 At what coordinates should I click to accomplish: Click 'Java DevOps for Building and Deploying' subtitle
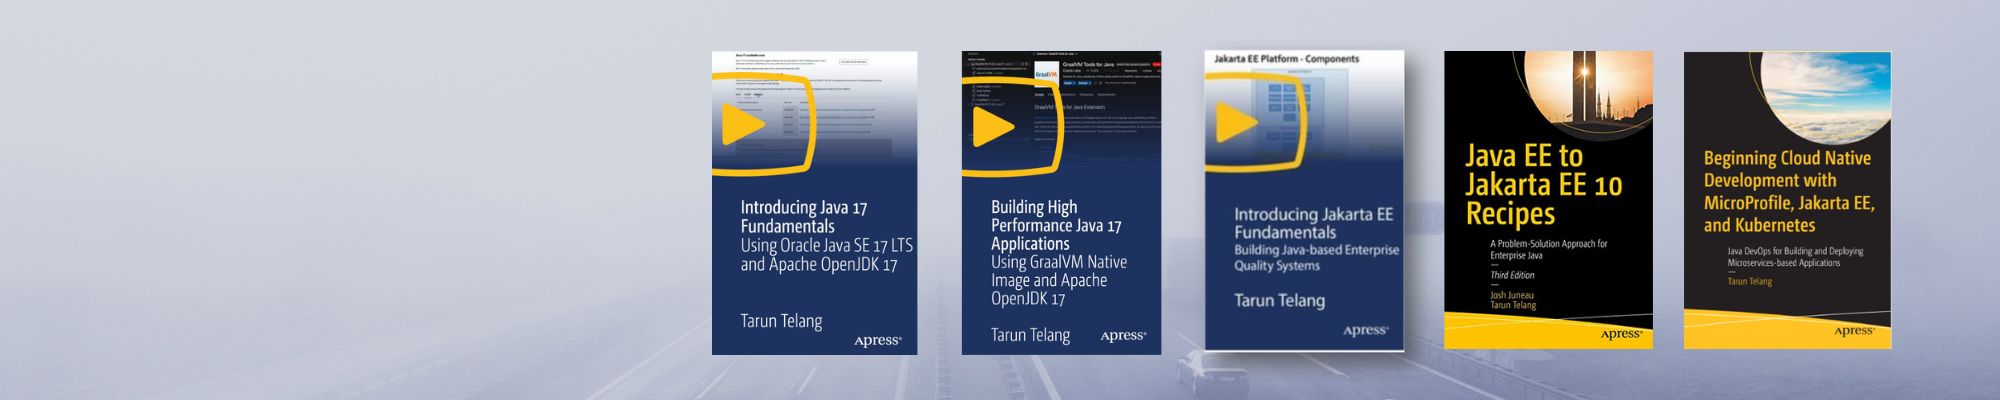(x=1795, y=251)
